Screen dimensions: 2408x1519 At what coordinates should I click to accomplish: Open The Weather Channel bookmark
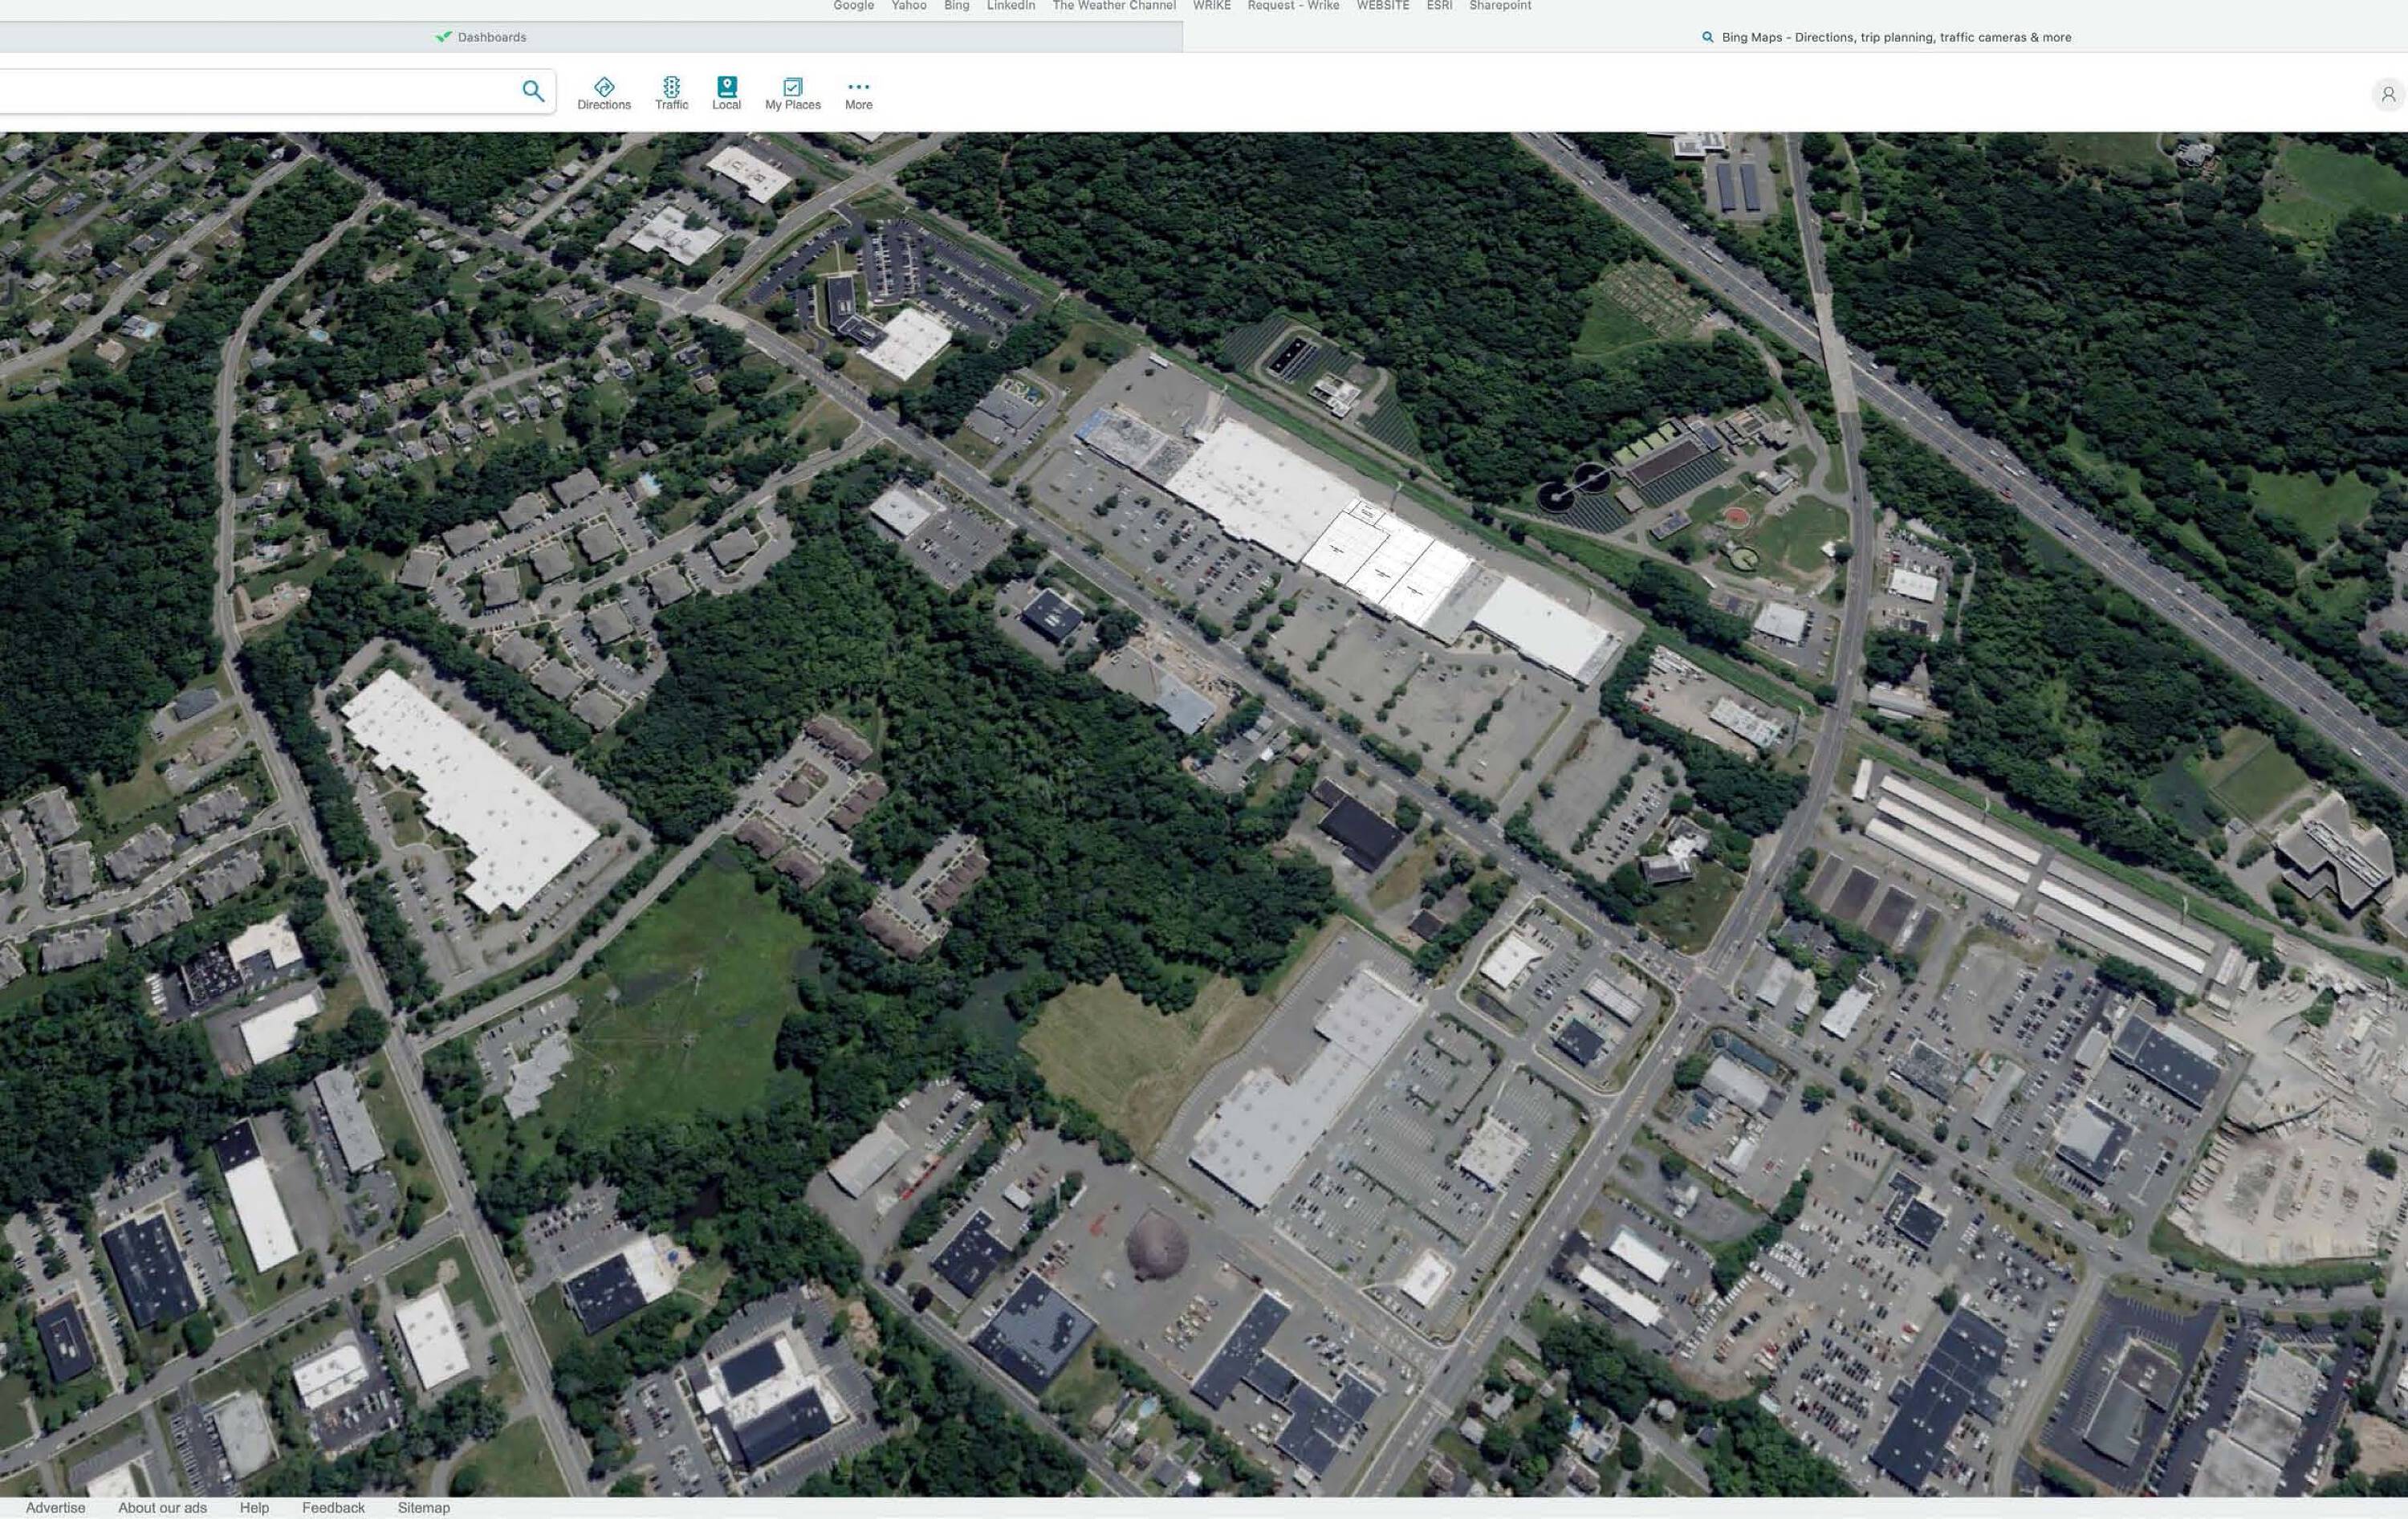pos(1113,6)
